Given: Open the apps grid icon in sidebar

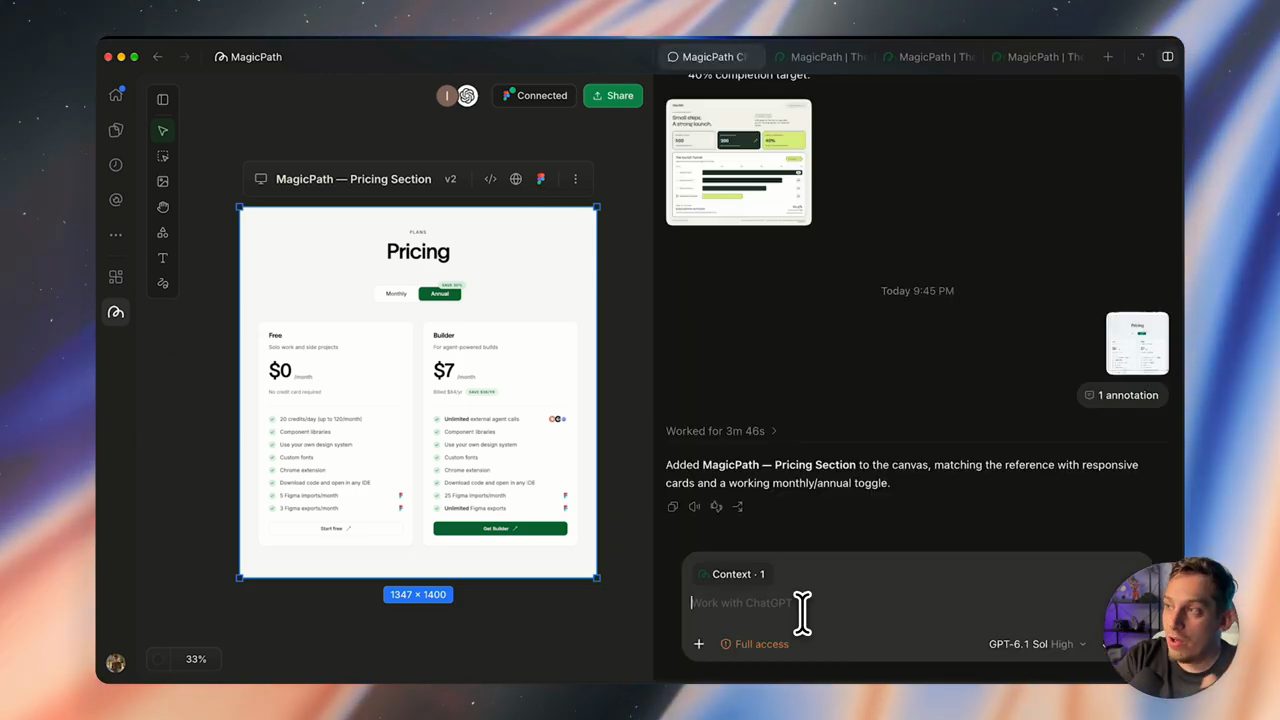Looking at the screenshot, I should click(116, 277).
